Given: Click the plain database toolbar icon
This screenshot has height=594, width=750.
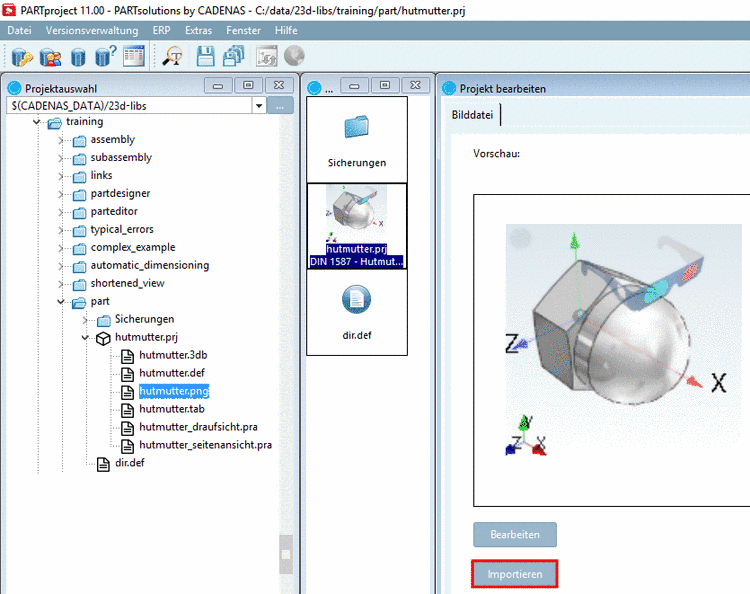Looking at the screenshot, I should [x=78, y=57].
